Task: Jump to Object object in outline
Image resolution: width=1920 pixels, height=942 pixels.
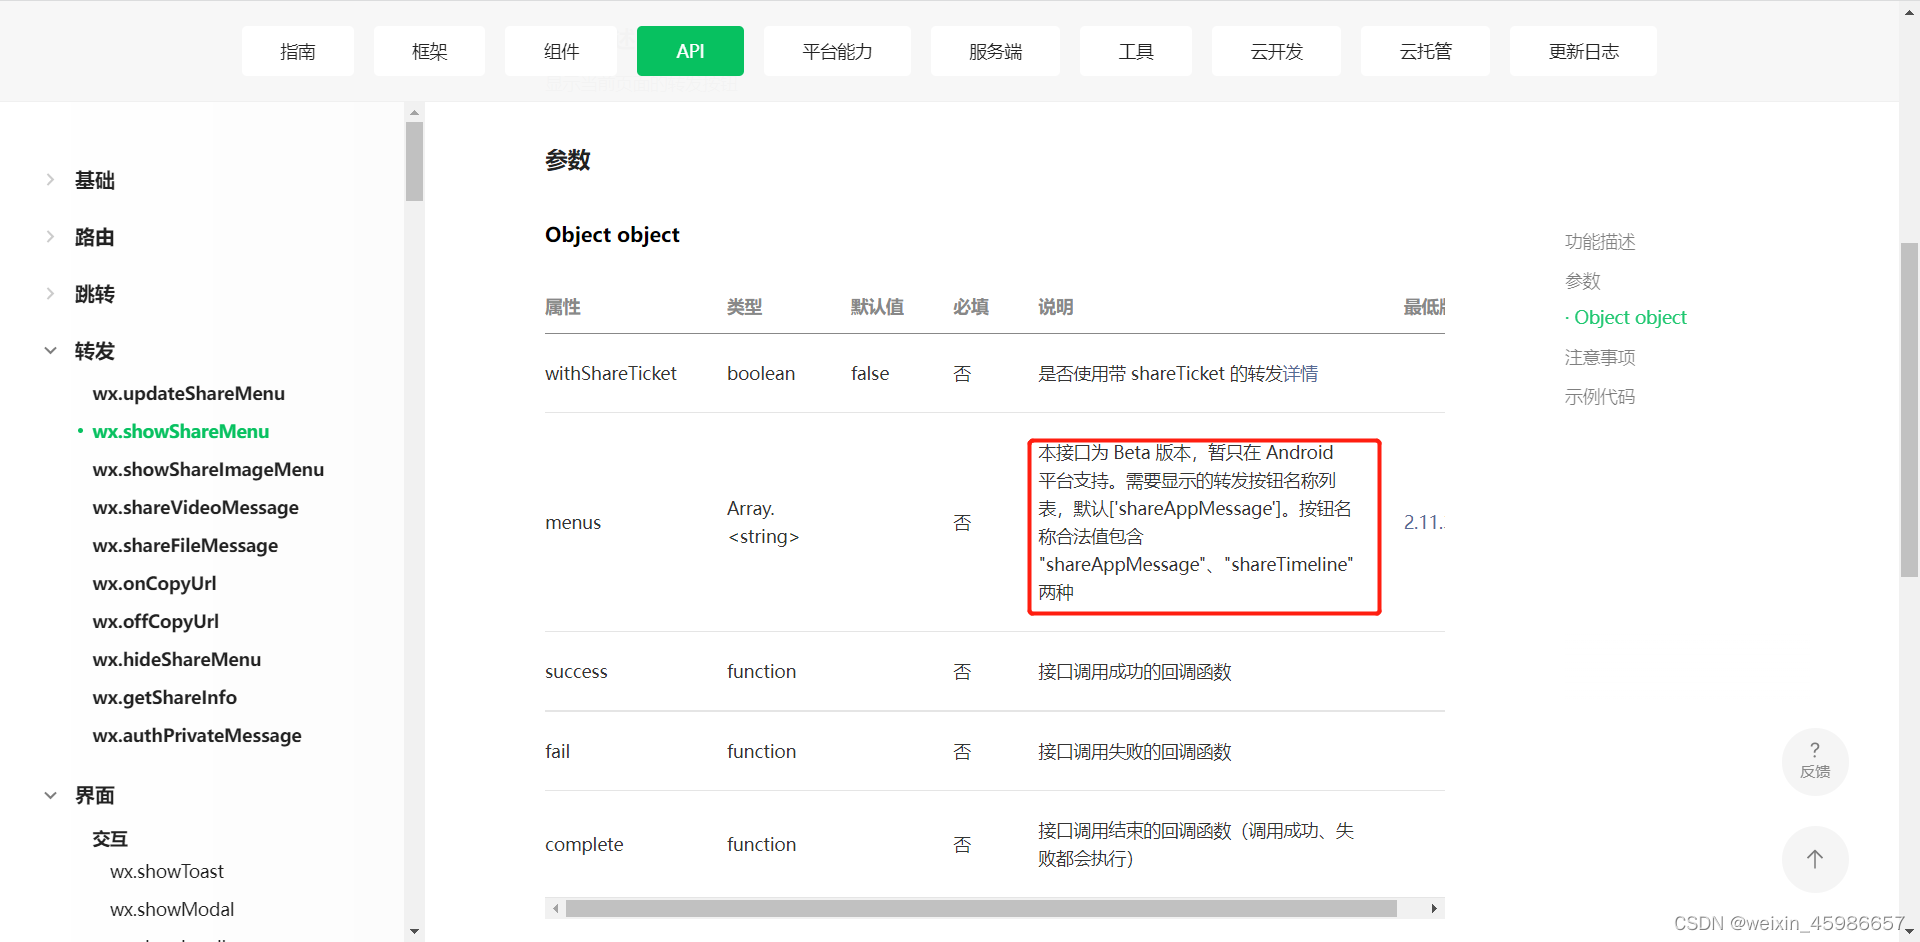Action: 1630,317
